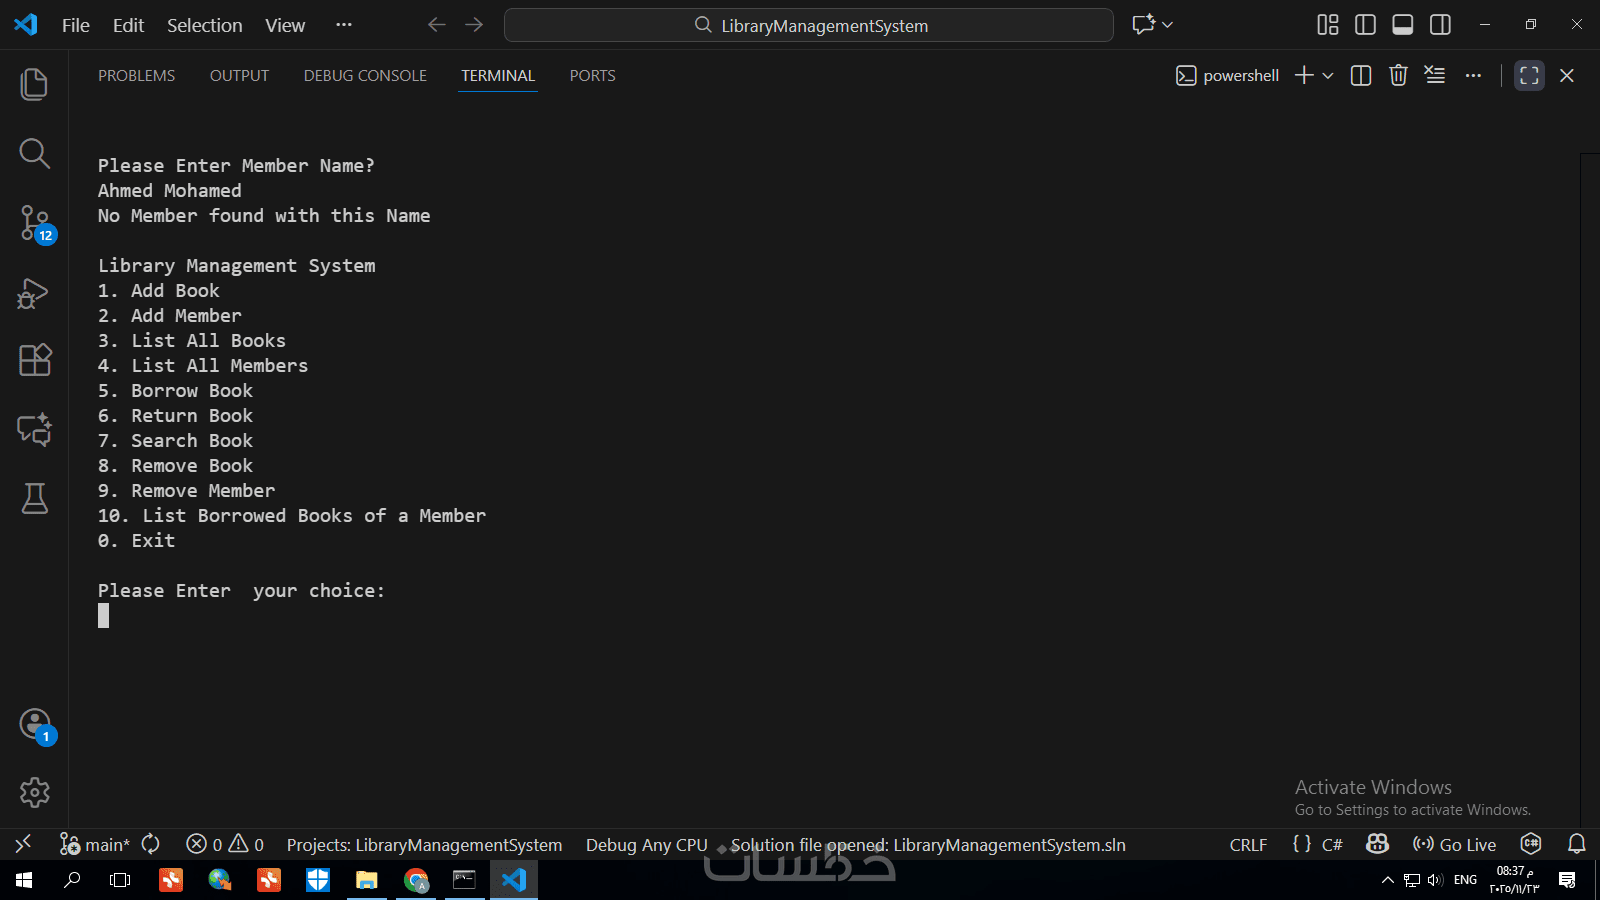Click Projects: LibraryManagementSystem status item

[424, 844]
